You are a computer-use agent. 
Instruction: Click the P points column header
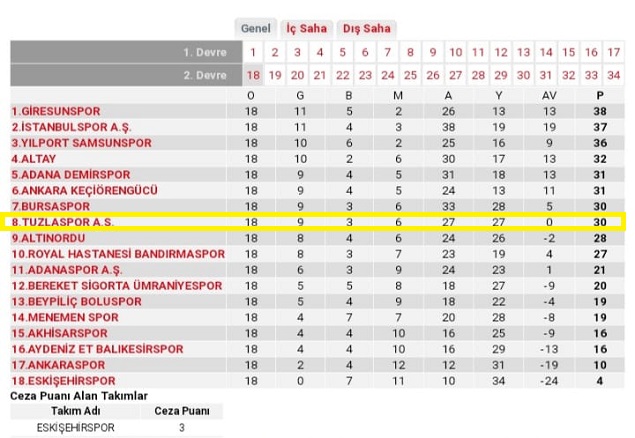point(599,95)
